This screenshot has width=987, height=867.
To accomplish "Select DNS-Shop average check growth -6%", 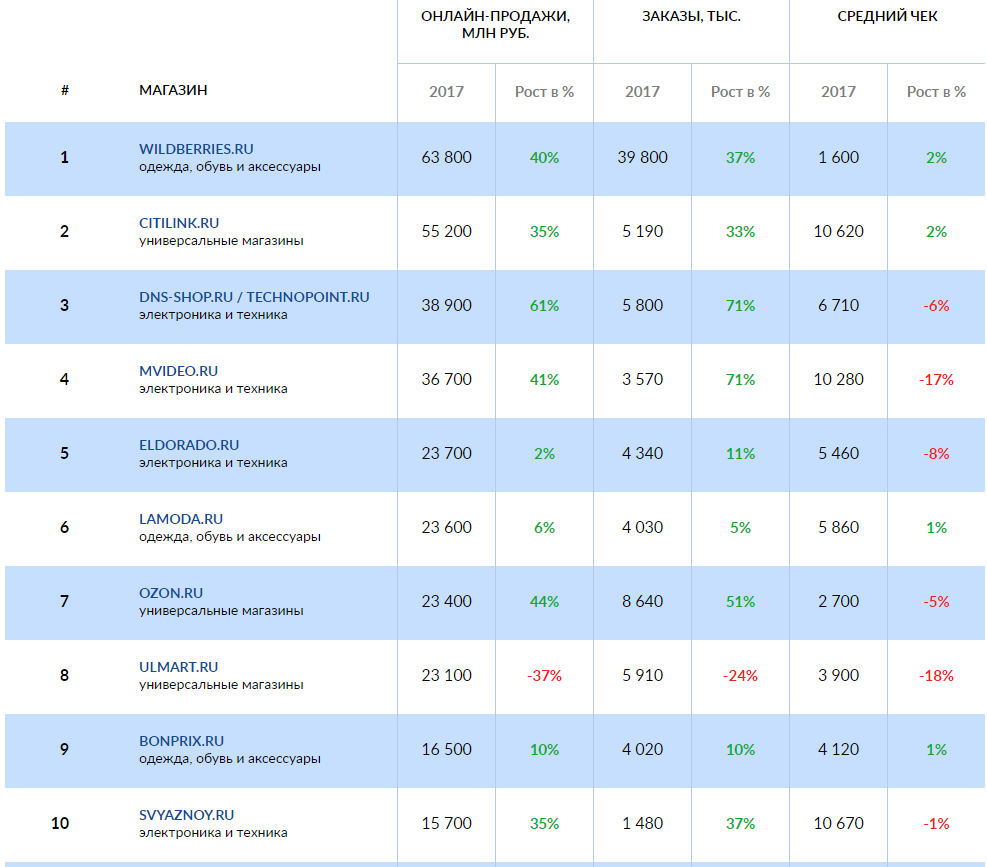I will point(936,305).
